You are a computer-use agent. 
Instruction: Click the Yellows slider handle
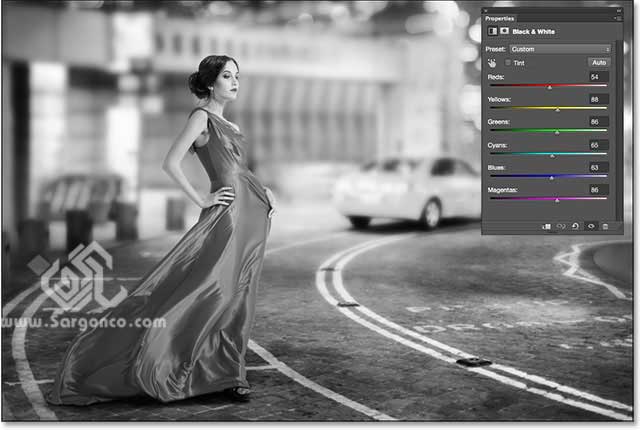(x=557, y=110)
